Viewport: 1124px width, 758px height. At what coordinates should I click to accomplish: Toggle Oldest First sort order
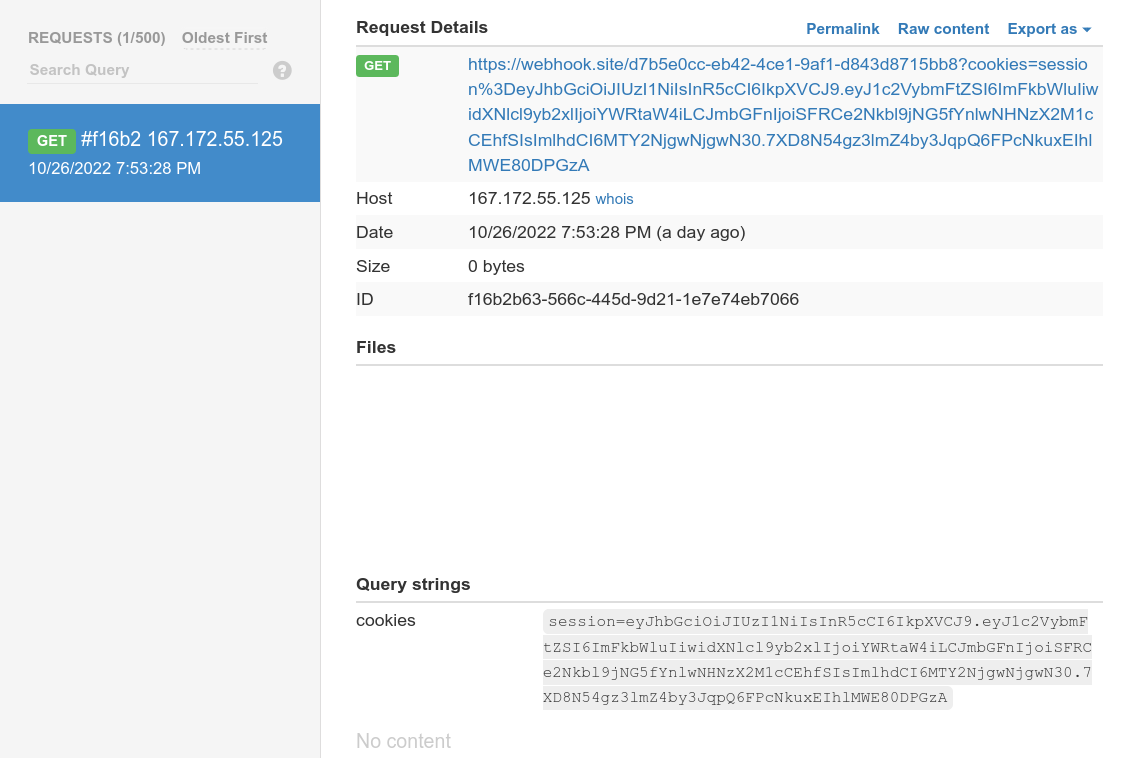pos(224,38)
